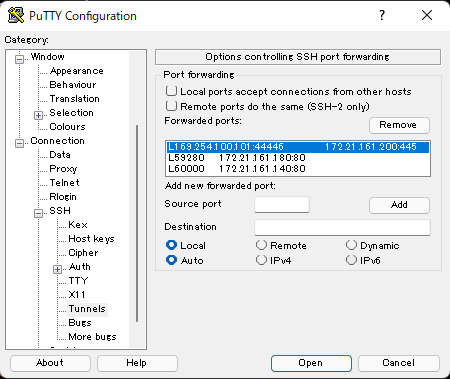
Task: Select the Local radio button
Action: [x=171, y=245]
